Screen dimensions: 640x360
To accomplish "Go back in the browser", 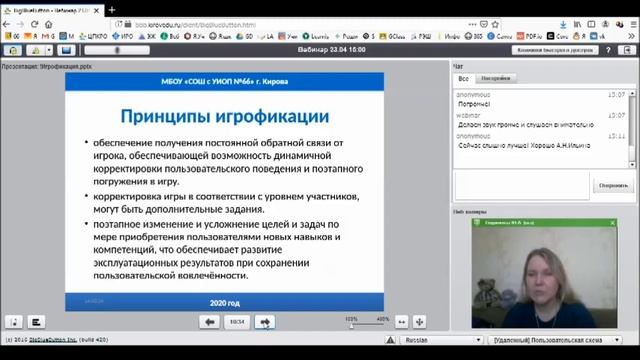I will (7, 24).
